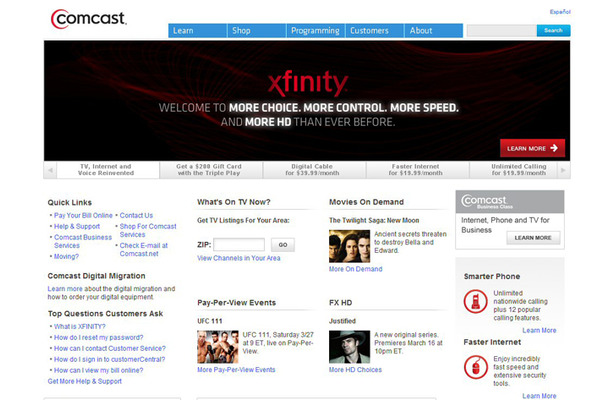Click the GO button next to ZIP
610x400 pixels.
point(283,245)
